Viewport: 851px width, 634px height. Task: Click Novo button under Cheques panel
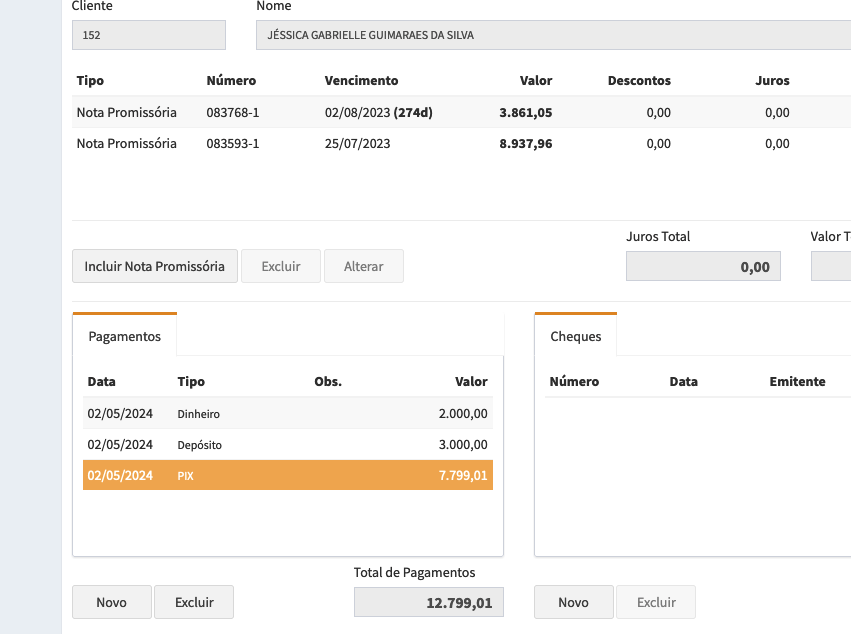(x=573, y=602)
